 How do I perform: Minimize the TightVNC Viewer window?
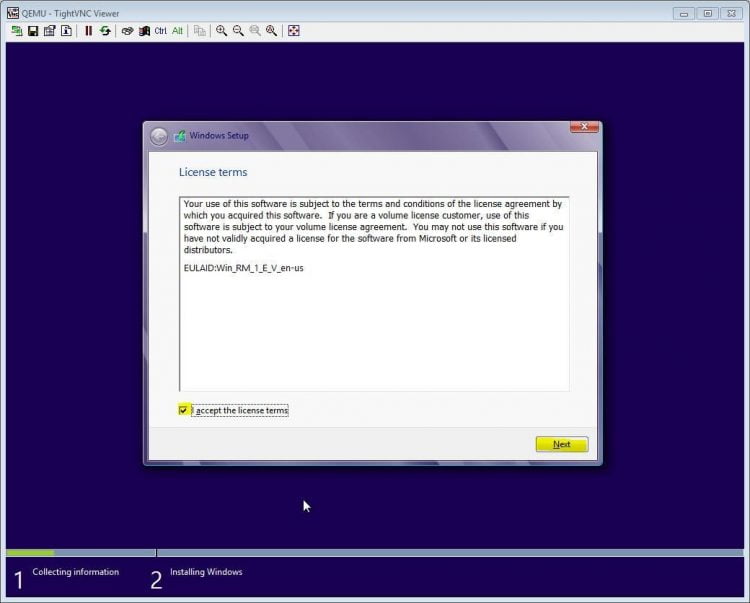coord(684,13)
